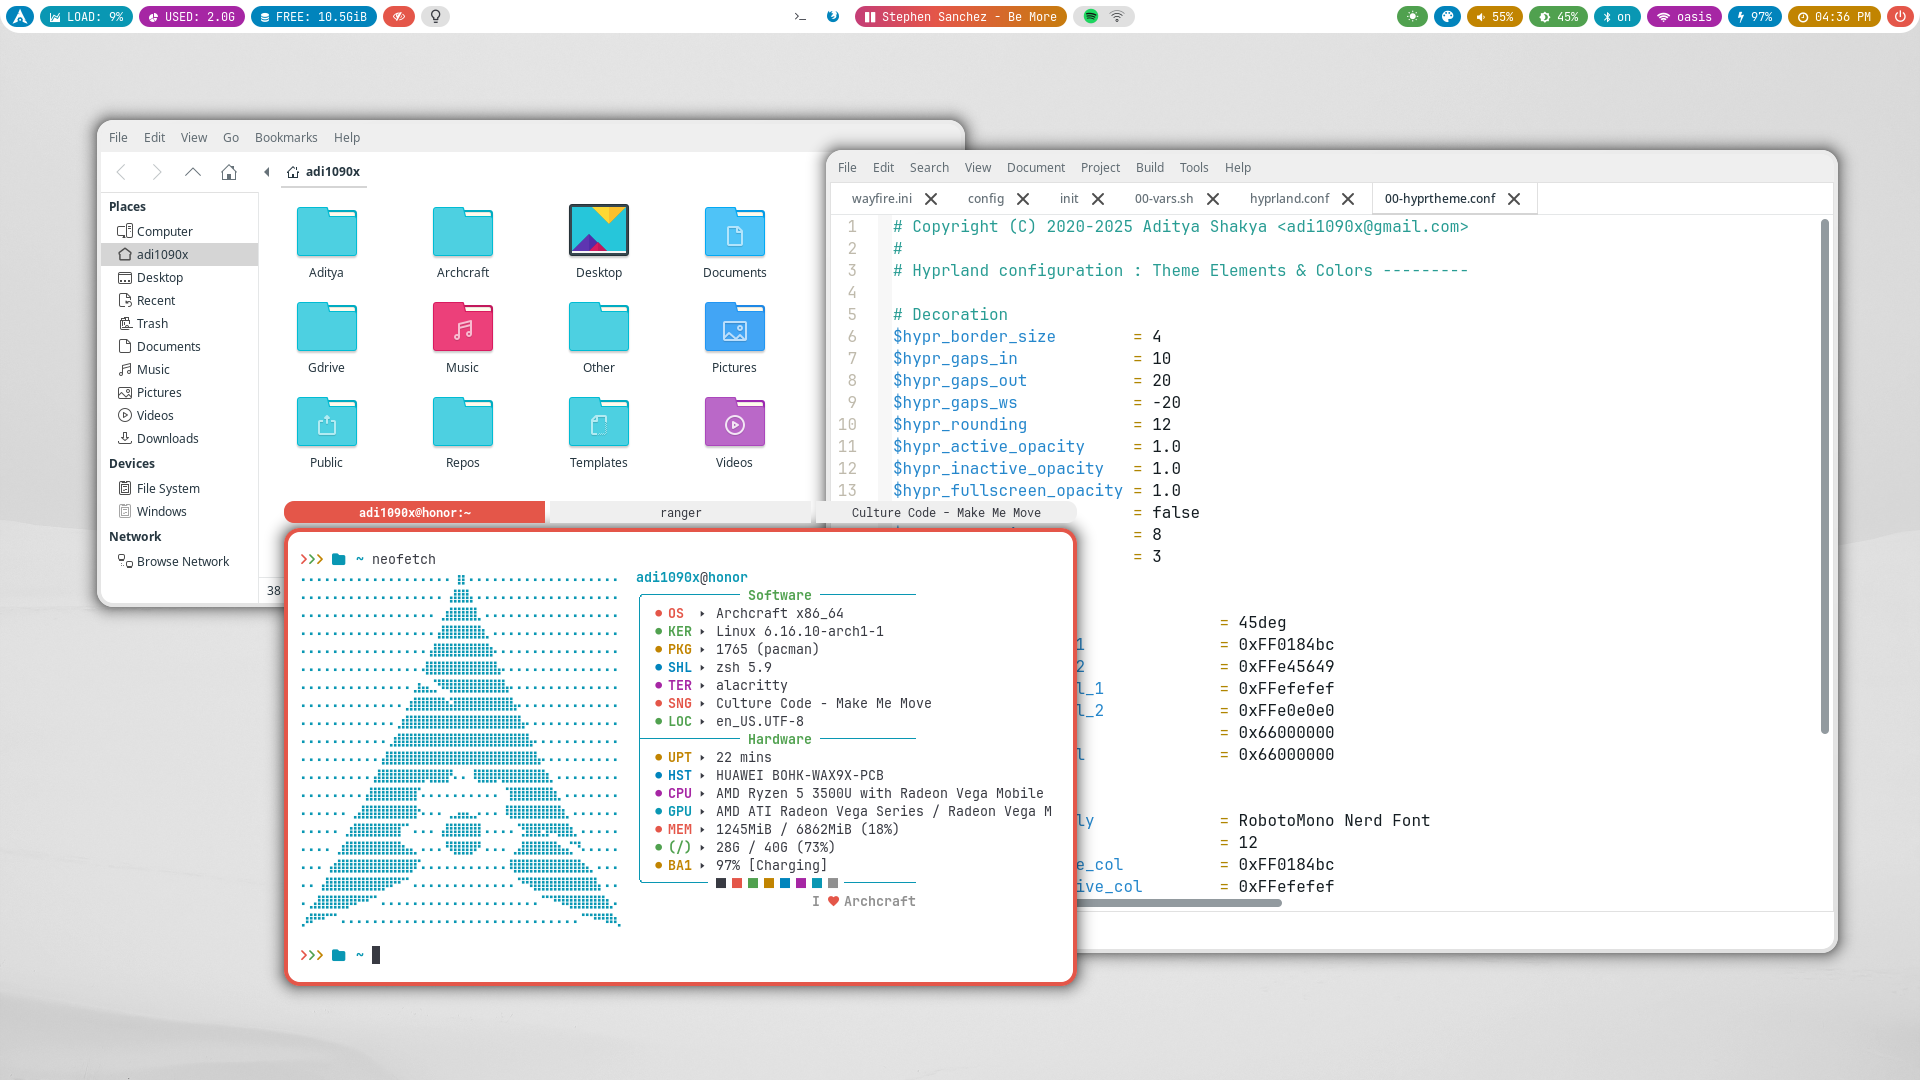Toggle Bluetooth 'on' module in top bar
Image resolution: width=1920 pixels, height=1080 pixels.
pos(1617,16)
